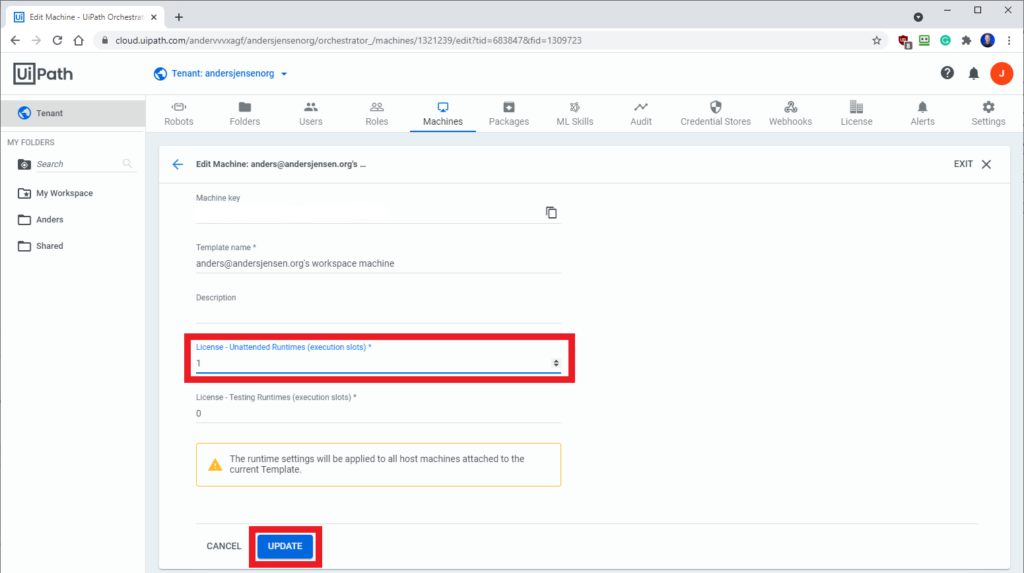This screenshot has height=573, width=1024.
Task: Open the notifications bell
Action: [x=974, y=73]
